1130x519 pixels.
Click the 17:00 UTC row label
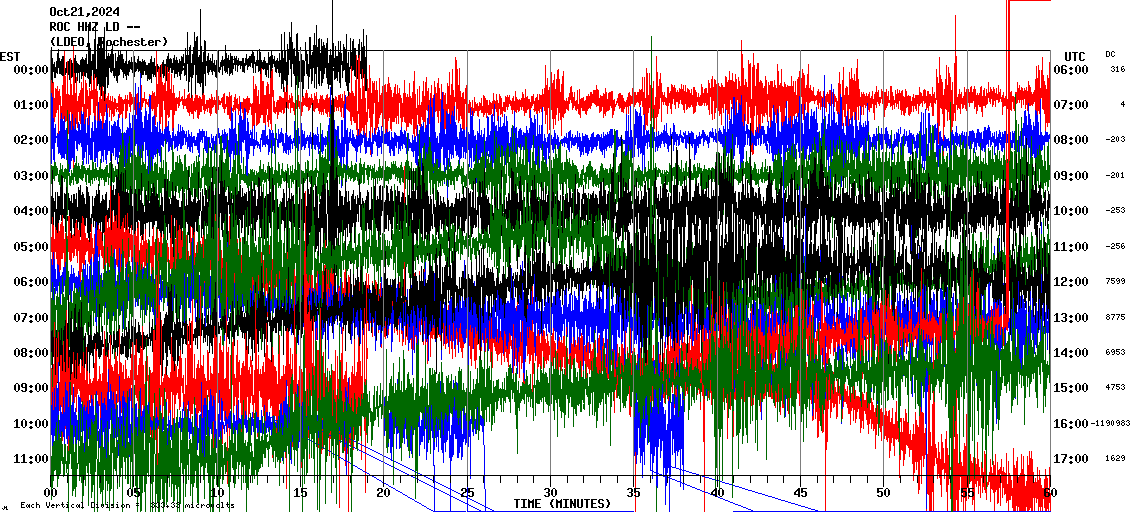pos(1071,459)
